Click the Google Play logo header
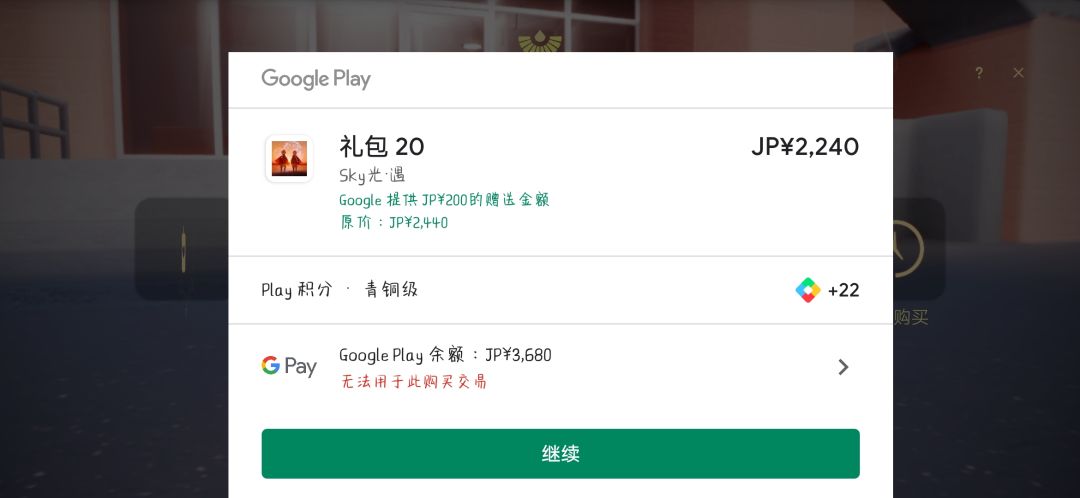The width and height of the screenshot is (1080, 498). 316,79
